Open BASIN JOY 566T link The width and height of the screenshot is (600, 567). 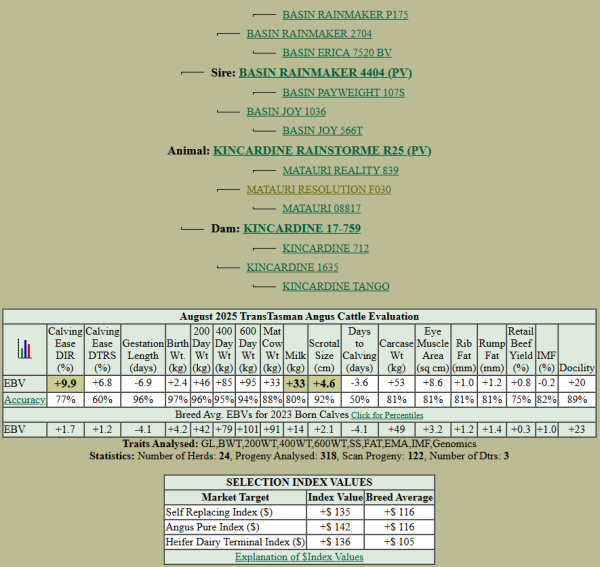322,131
